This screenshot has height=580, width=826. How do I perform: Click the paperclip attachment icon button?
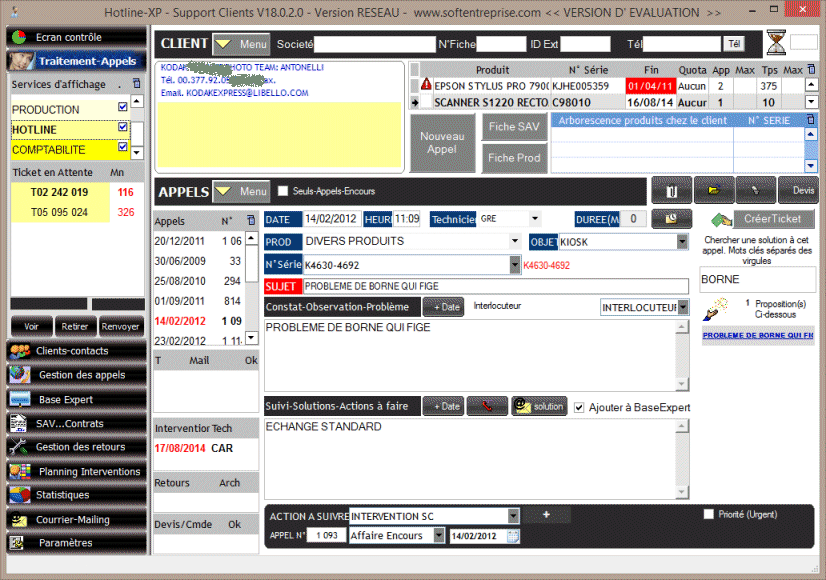coord(672,189)
